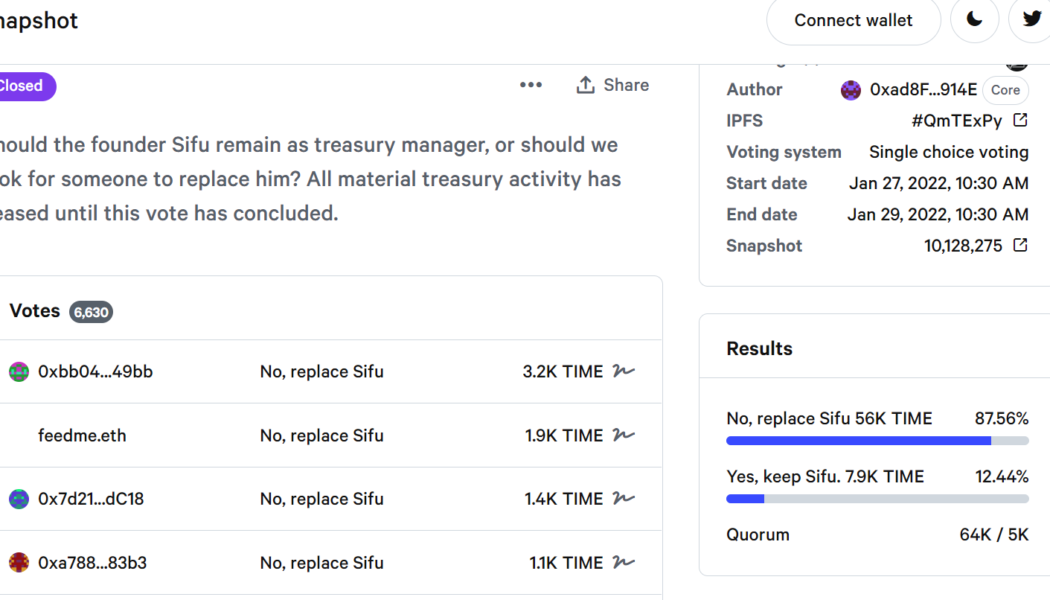
Task: Open the three-dot more options menu
Action: (530, 85)
